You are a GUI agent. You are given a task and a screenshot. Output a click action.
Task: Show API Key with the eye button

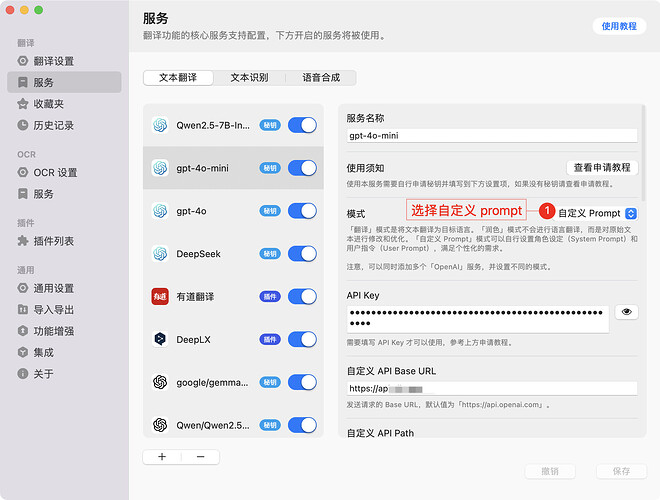tap(626, 312)
